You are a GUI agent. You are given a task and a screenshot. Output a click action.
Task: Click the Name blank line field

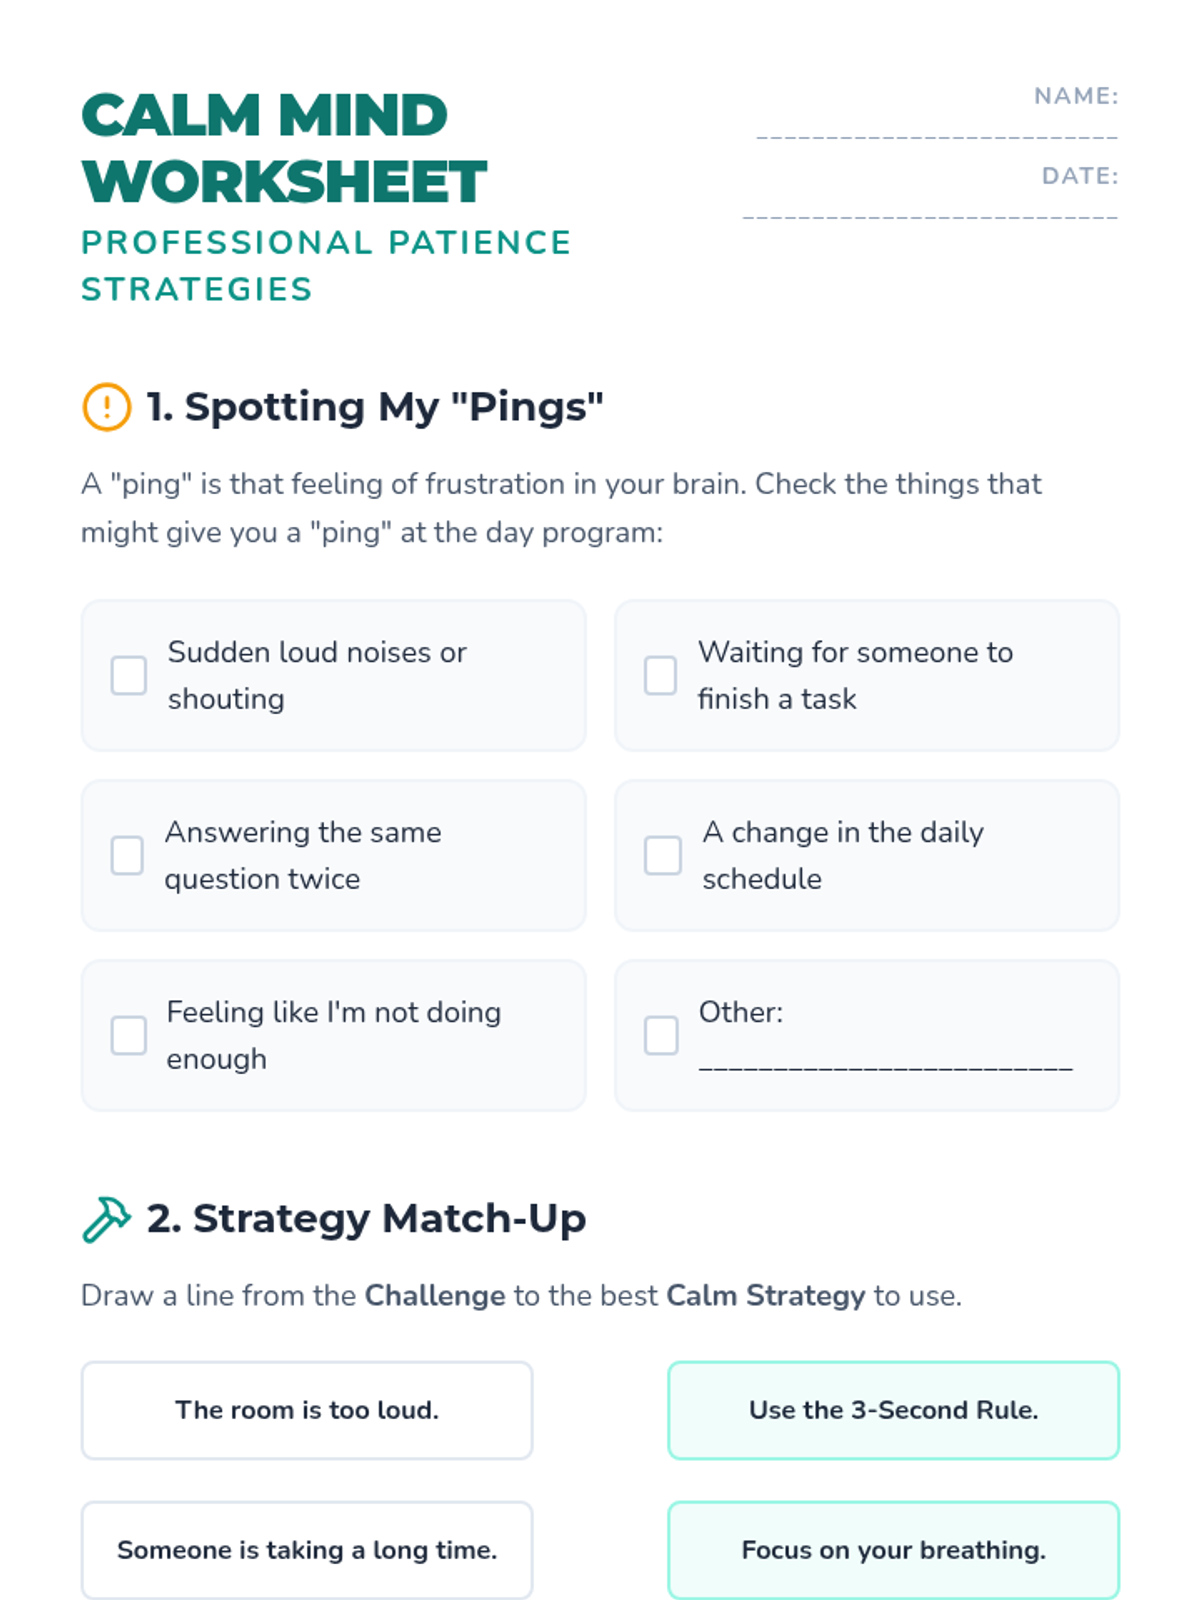(937, 135)
